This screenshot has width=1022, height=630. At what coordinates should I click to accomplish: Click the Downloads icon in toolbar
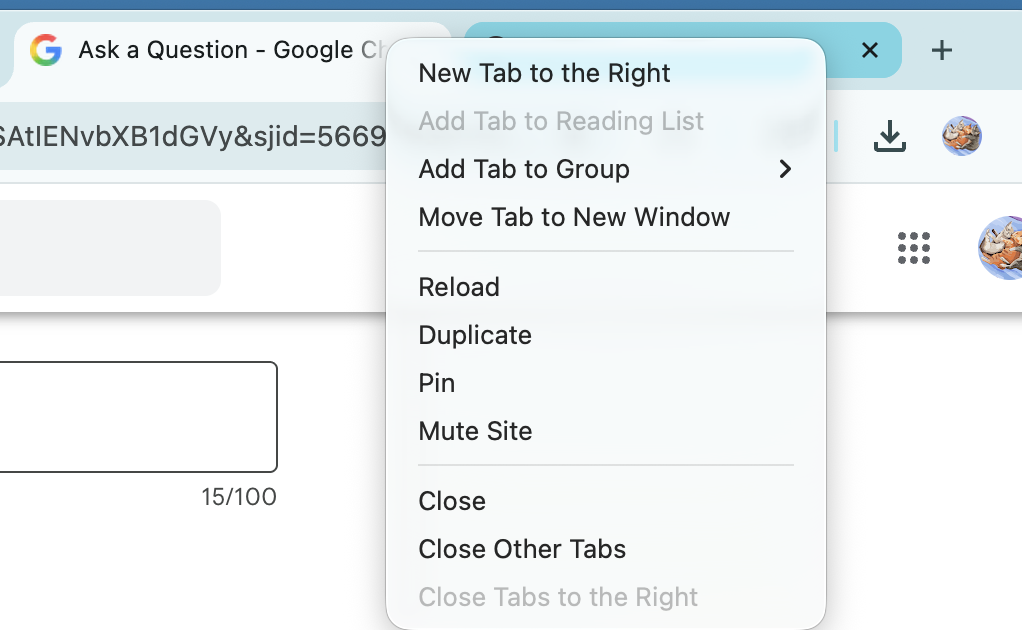(x=889, y=136)
